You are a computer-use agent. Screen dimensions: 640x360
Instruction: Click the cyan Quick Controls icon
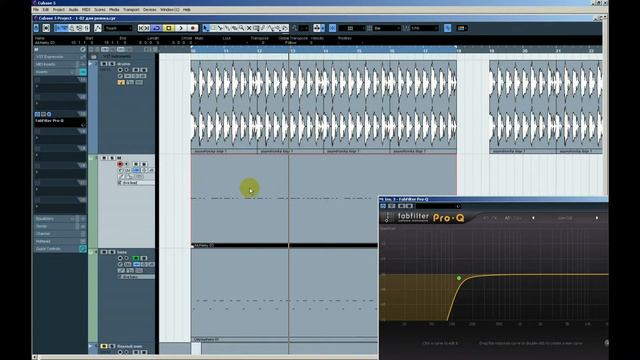click(83, 249)
